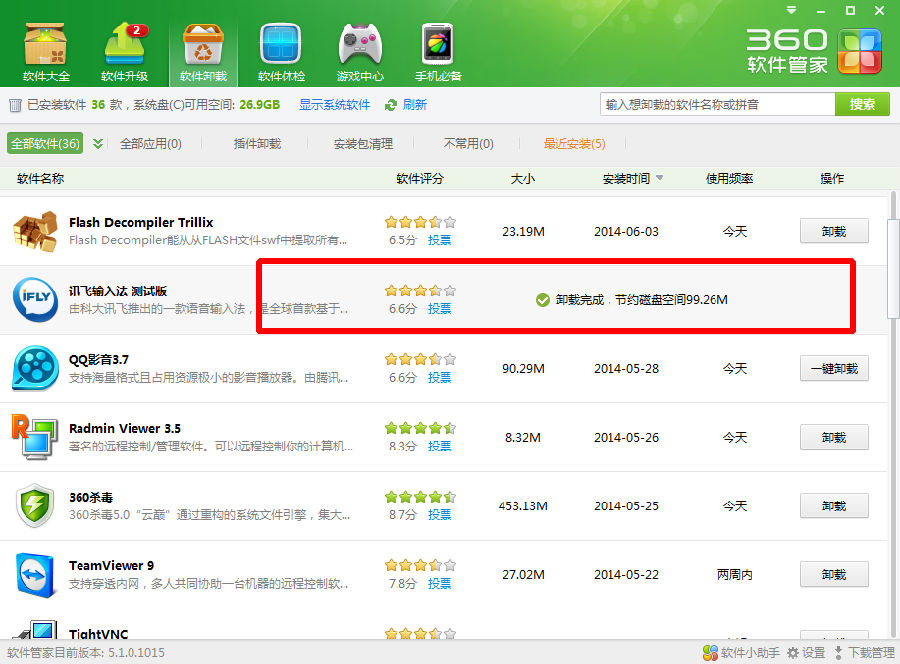Screen dimensions: 900x664
Task: Sort by 安装时间 column arrow
Action: [x=660, y=178]
